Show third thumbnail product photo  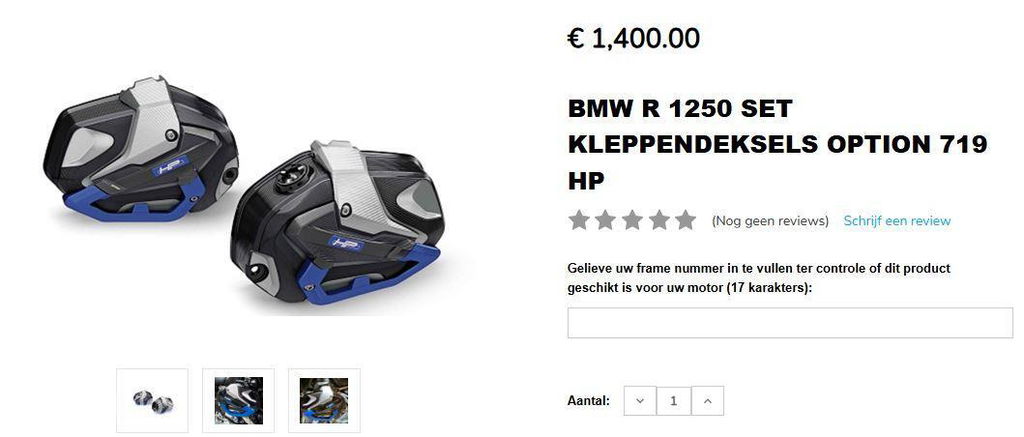click(x=324, y=400)
